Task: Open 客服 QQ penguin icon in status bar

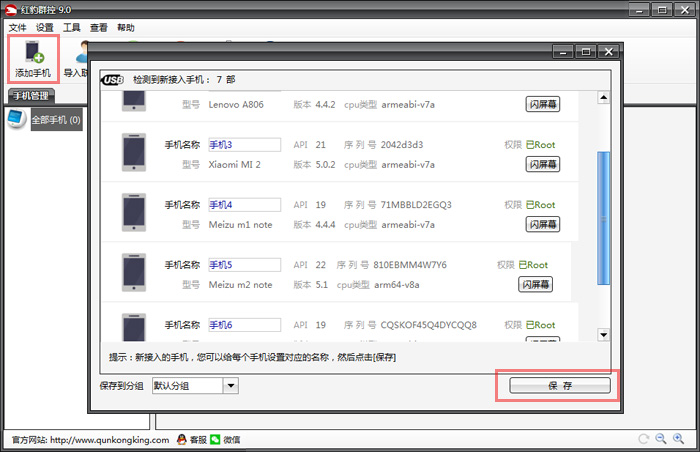Action: click(x=181, y=439)
